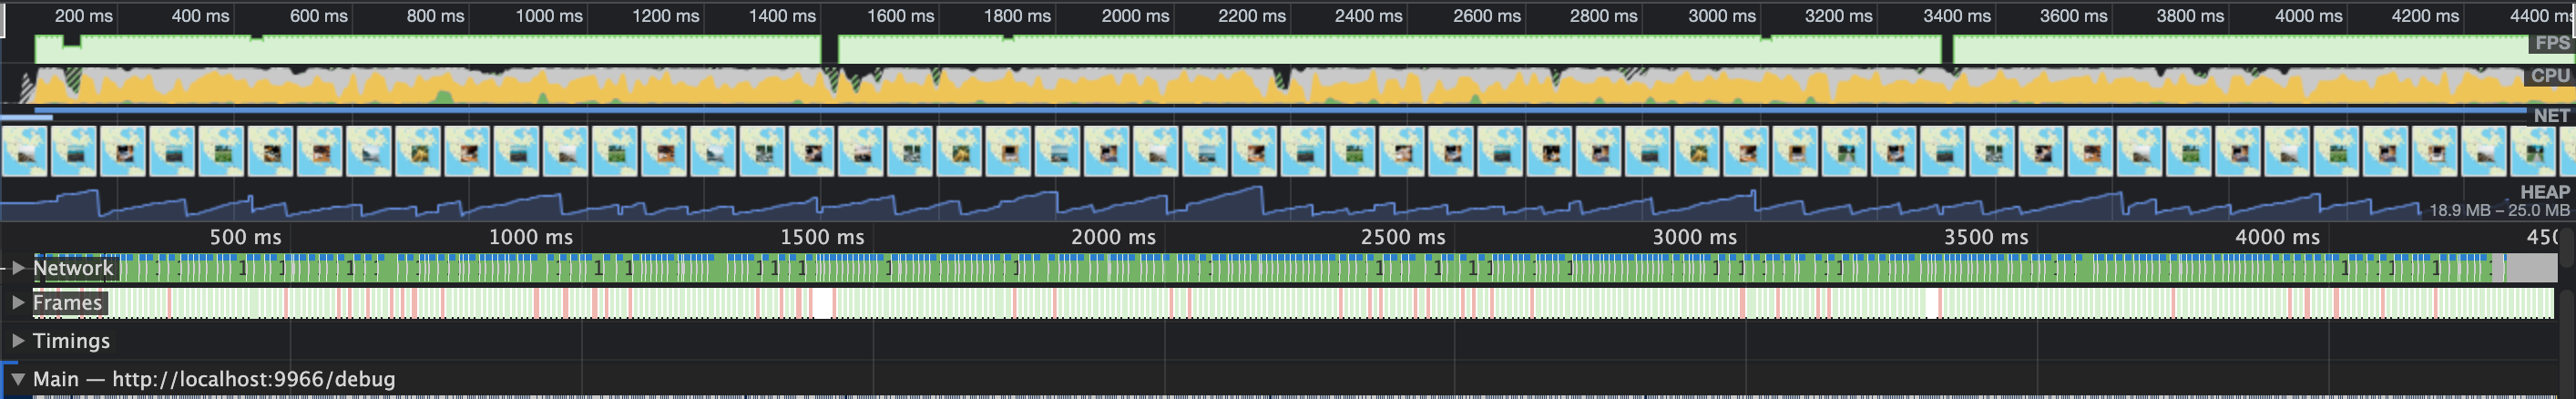
Task: Select the 1800 ms overview marker
Action: click(x=1017, y=16)
